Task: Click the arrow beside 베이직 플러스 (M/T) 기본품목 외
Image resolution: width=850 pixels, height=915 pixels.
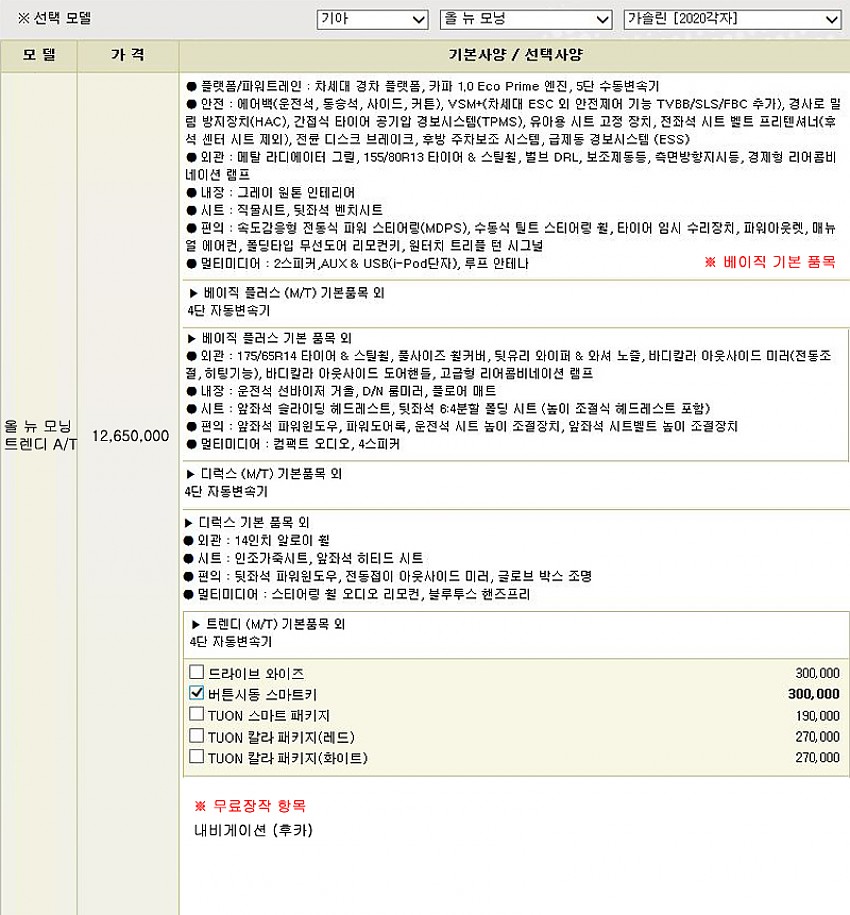Action: point(194,293)
